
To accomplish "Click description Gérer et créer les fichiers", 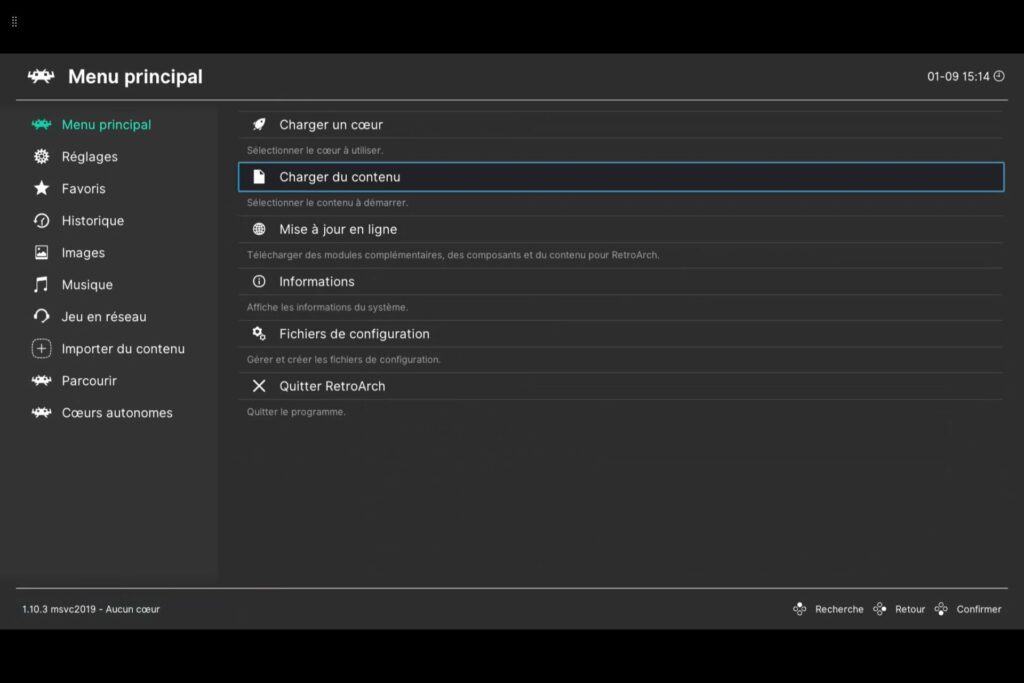I will (x=344, y=359).
